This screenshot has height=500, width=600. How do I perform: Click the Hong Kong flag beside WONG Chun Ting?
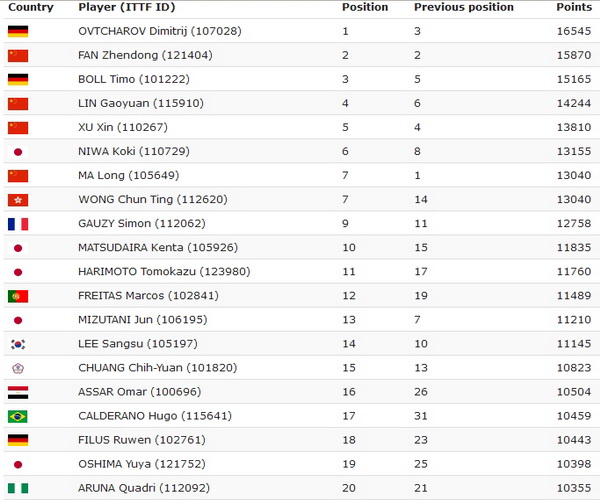click(18, 200)
